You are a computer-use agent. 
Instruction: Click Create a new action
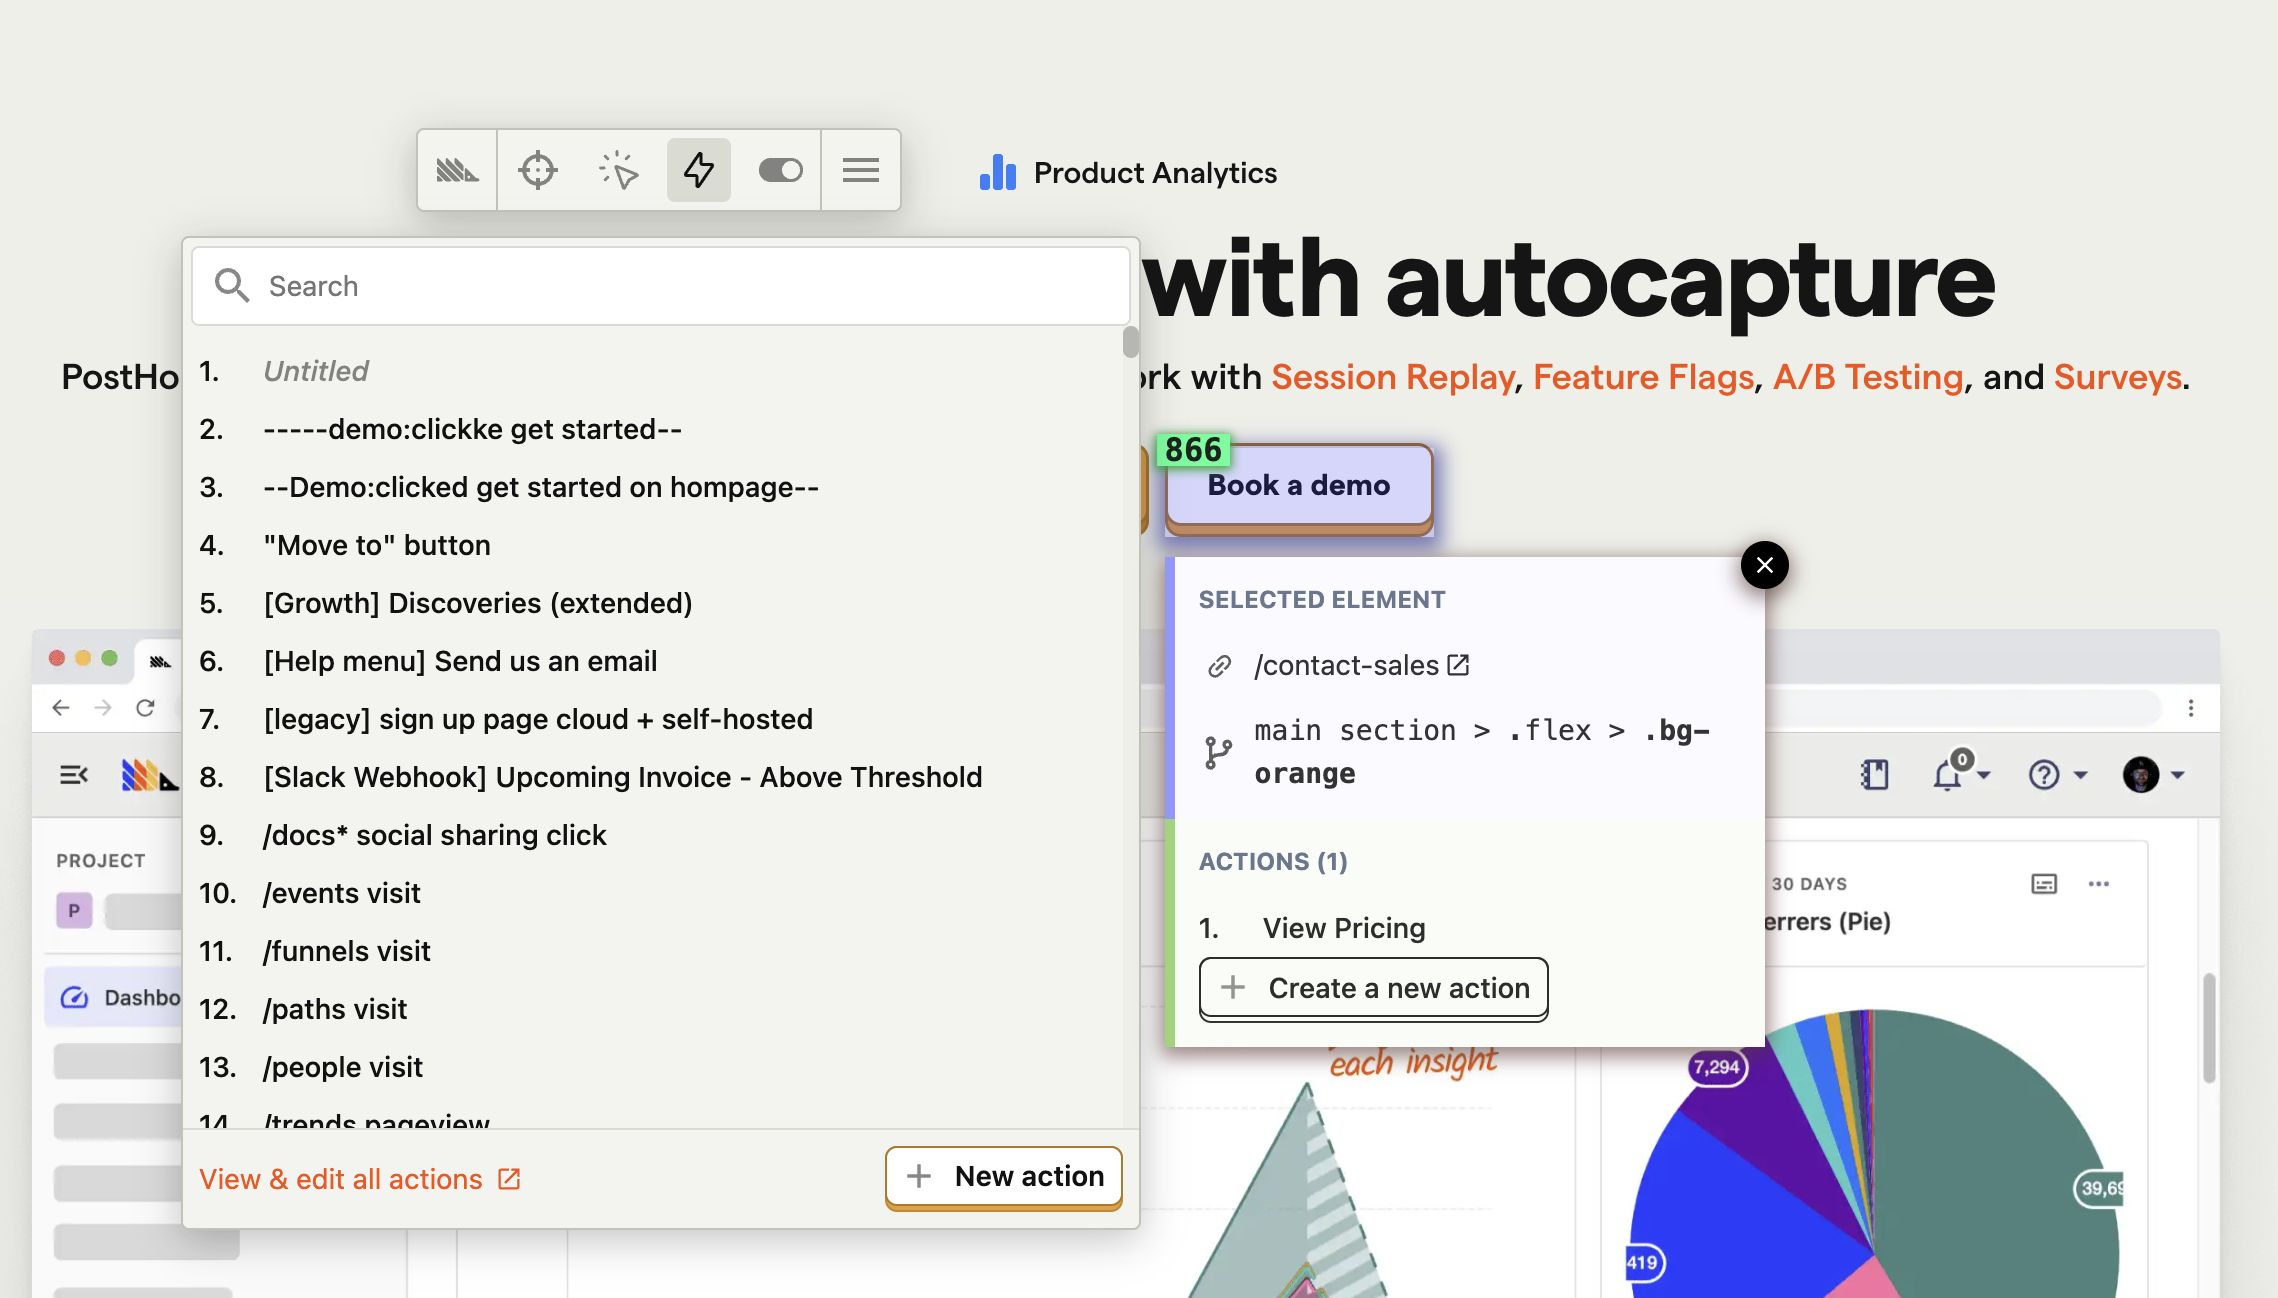tap(1372, 988)
